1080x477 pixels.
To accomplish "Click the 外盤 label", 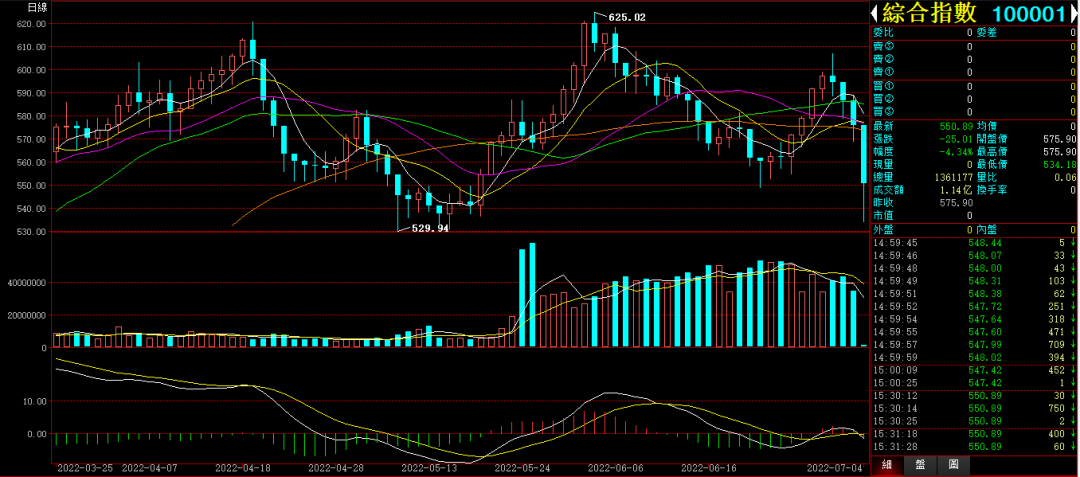I will pos(883,229).
